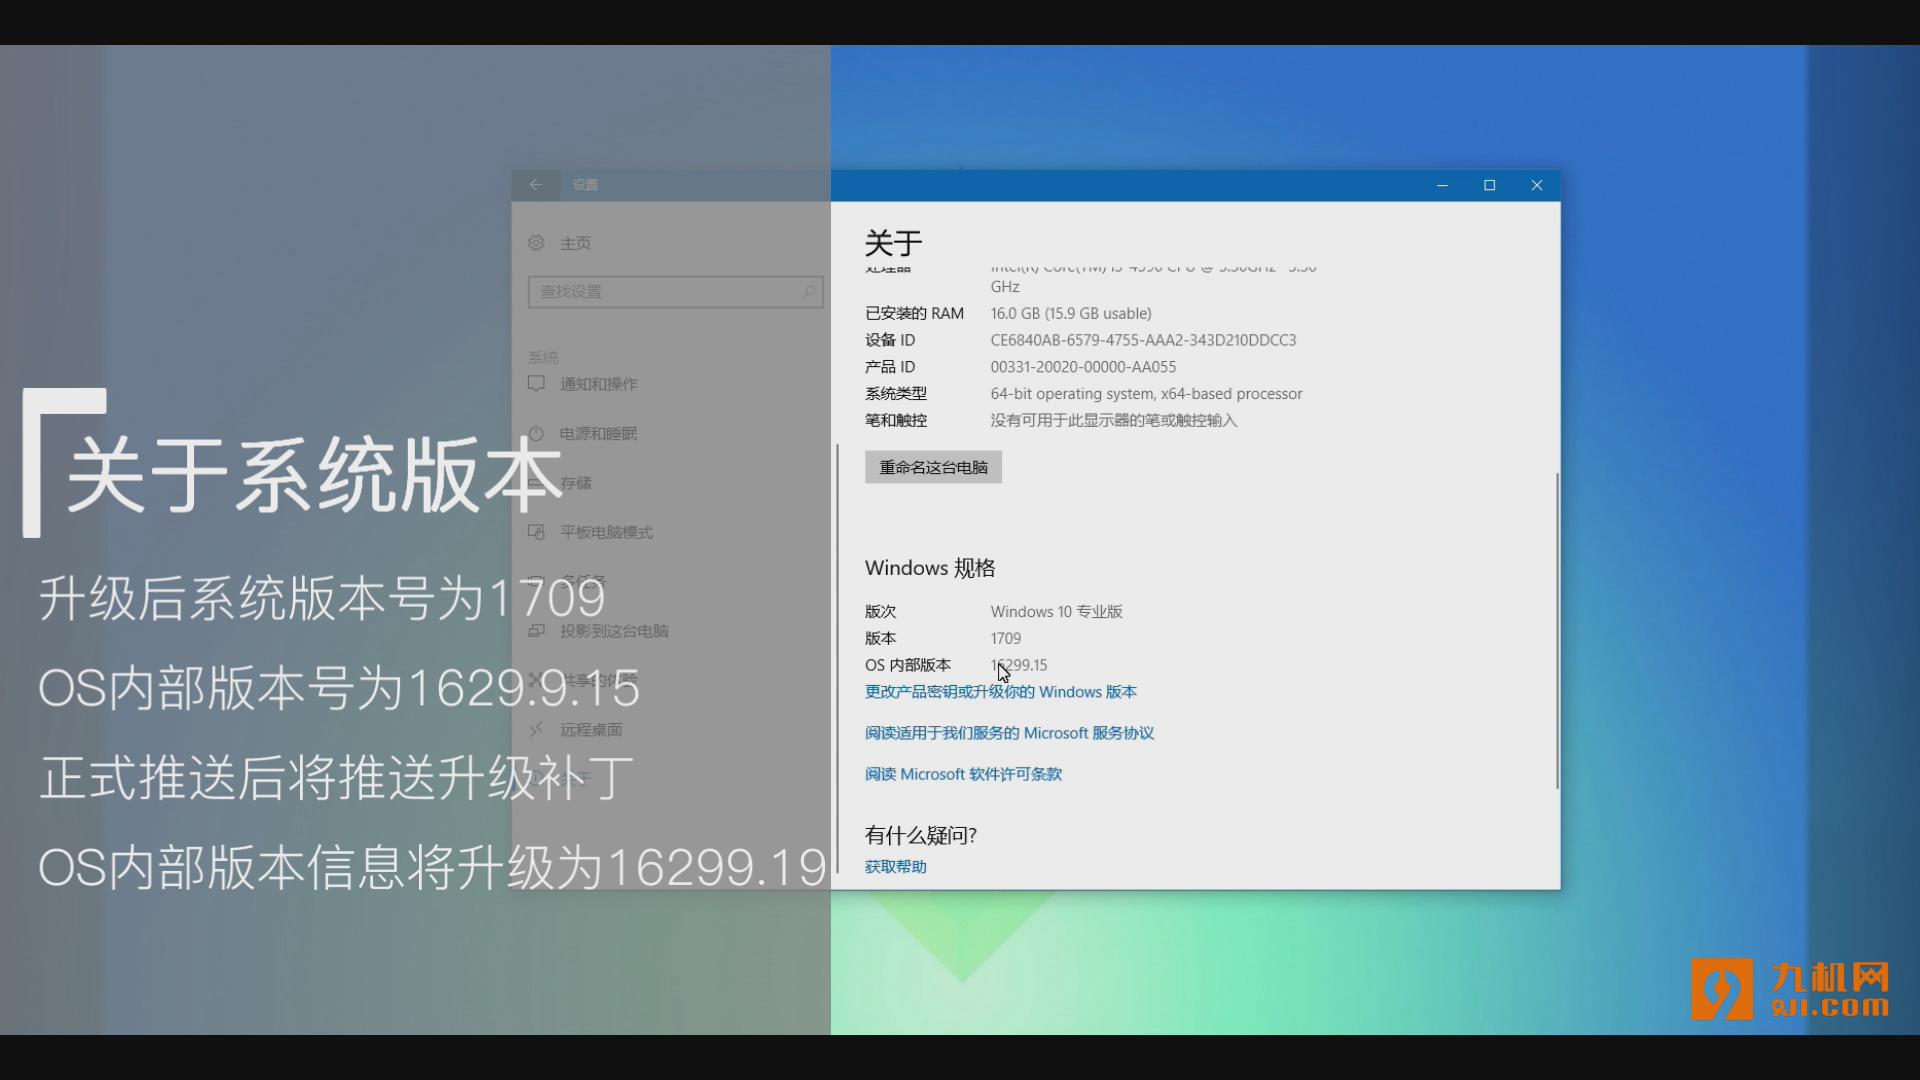Click the magnifier icon in 查找设置 box
This screenshot has height=1080, width=1920.
tap(808, 292)
